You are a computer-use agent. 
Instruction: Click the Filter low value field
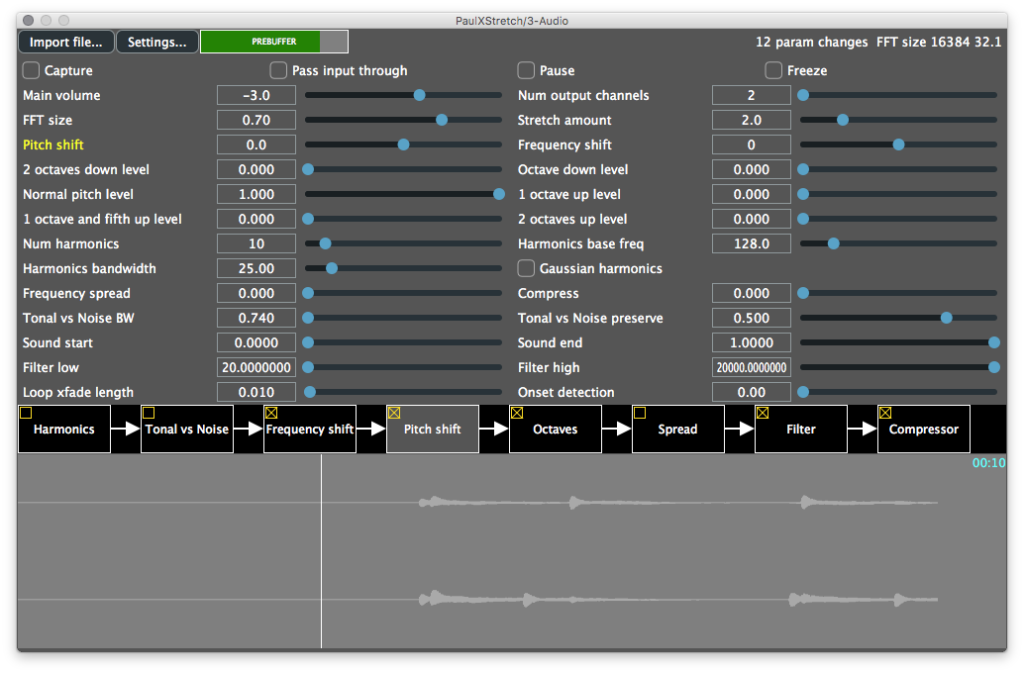click(256, 368)
